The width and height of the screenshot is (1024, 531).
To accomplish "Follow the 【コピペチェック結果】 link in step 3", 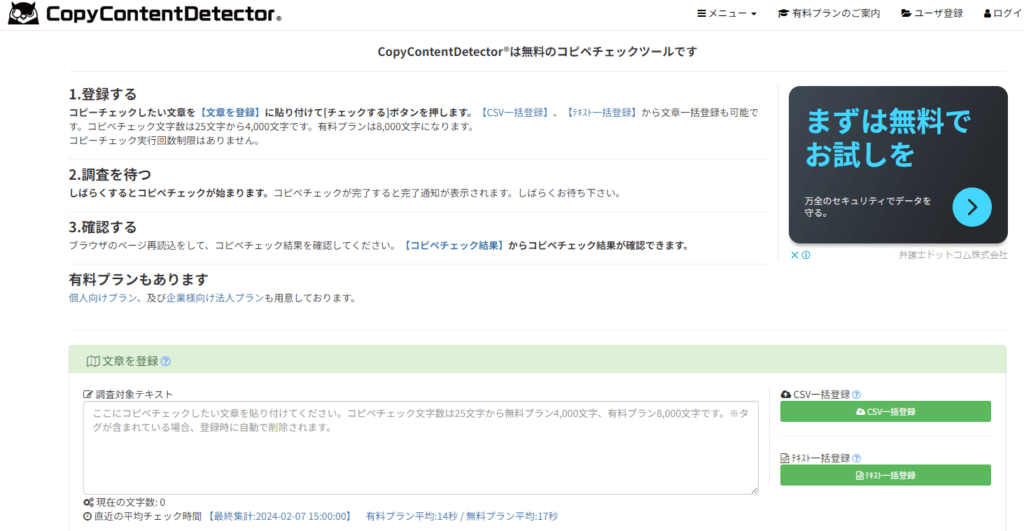I will (454, 245).
